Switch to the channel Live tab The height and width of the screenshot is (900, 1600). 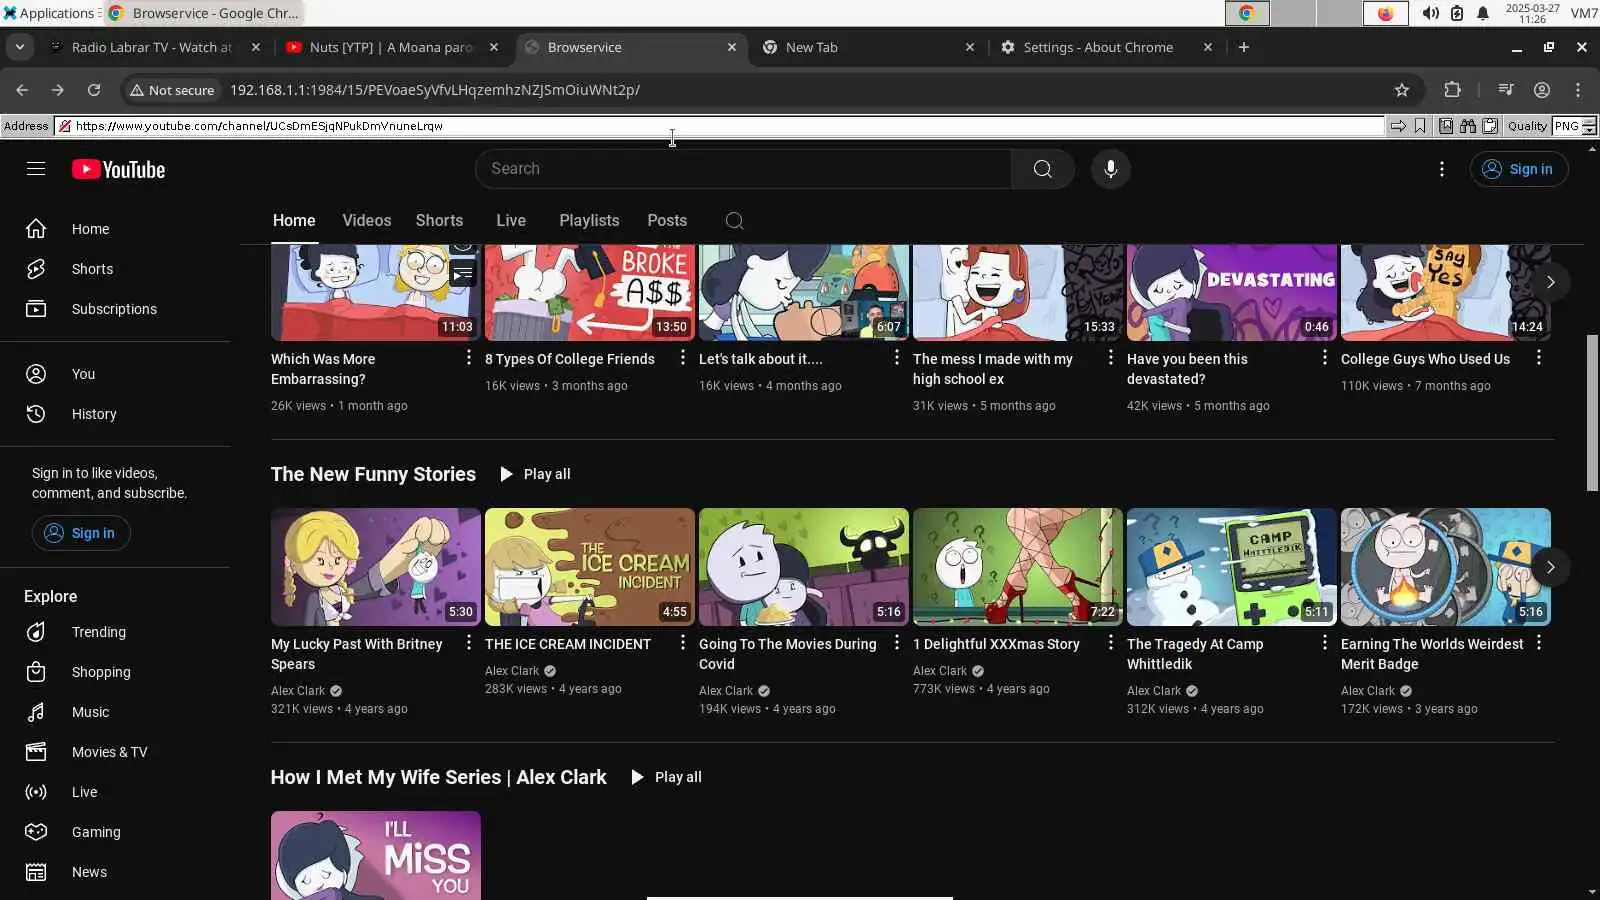511,221
